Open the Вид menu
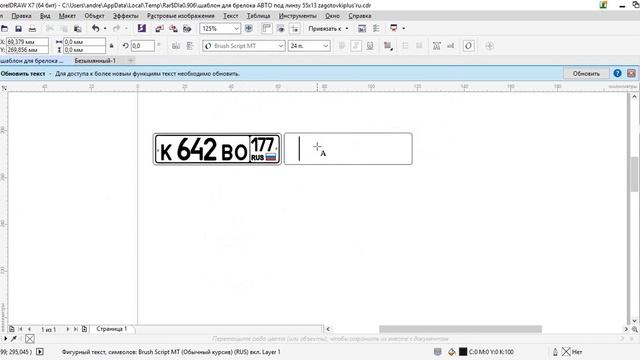This screenshot has height=360, width=640. (x=45, y=16)
